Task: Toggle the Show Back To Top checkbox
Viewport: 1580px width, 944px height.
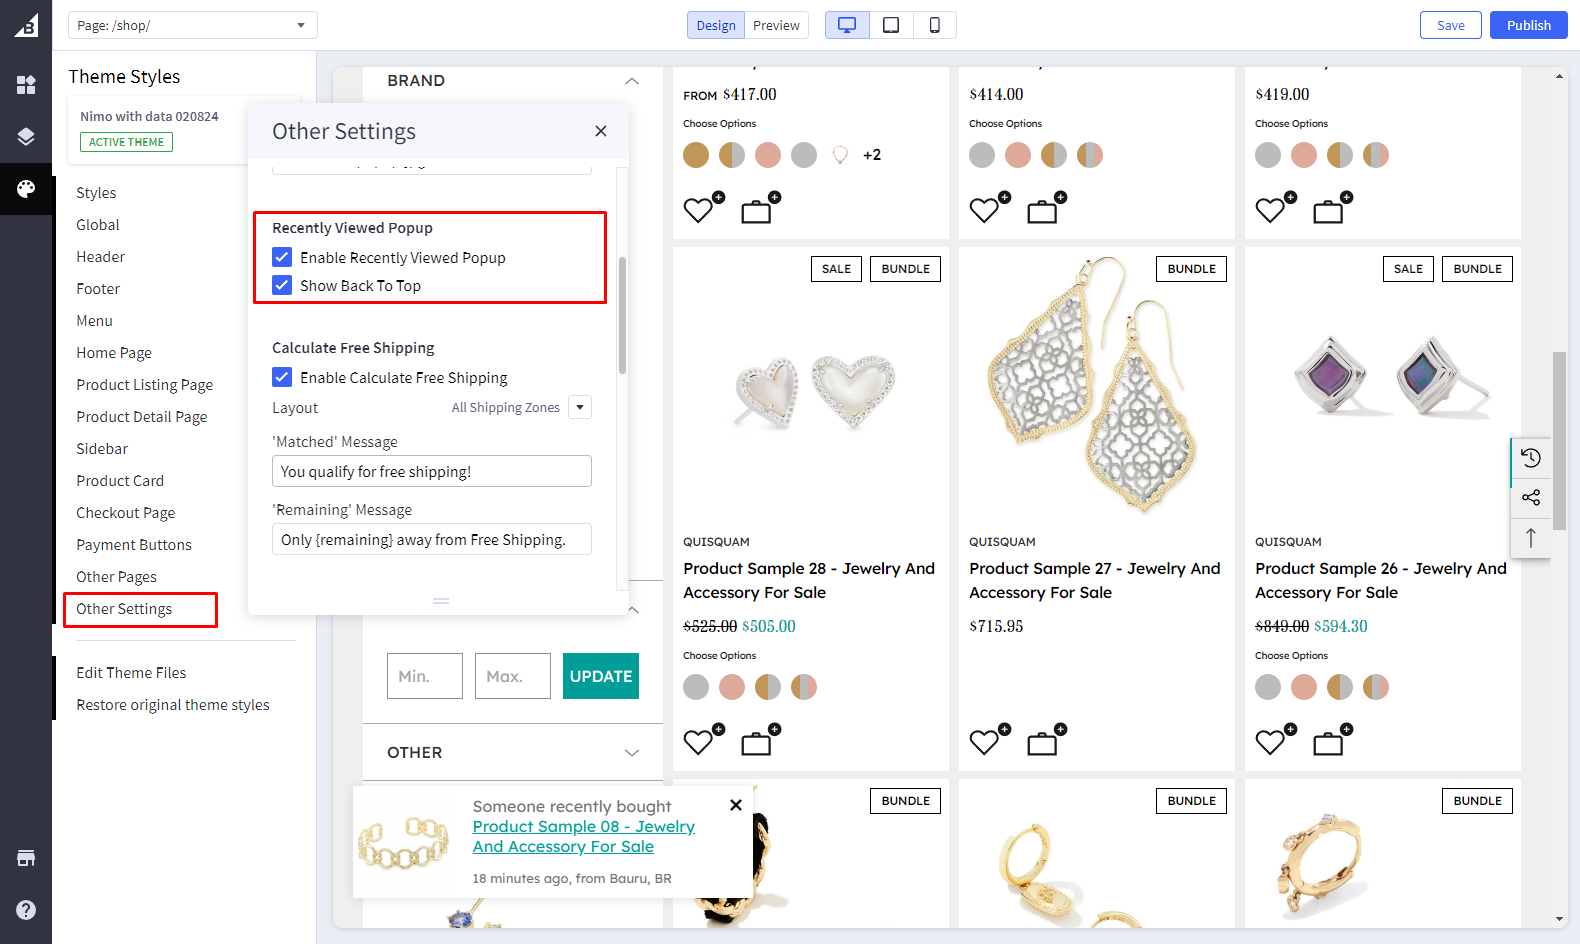Action: (x=282, y=285)
